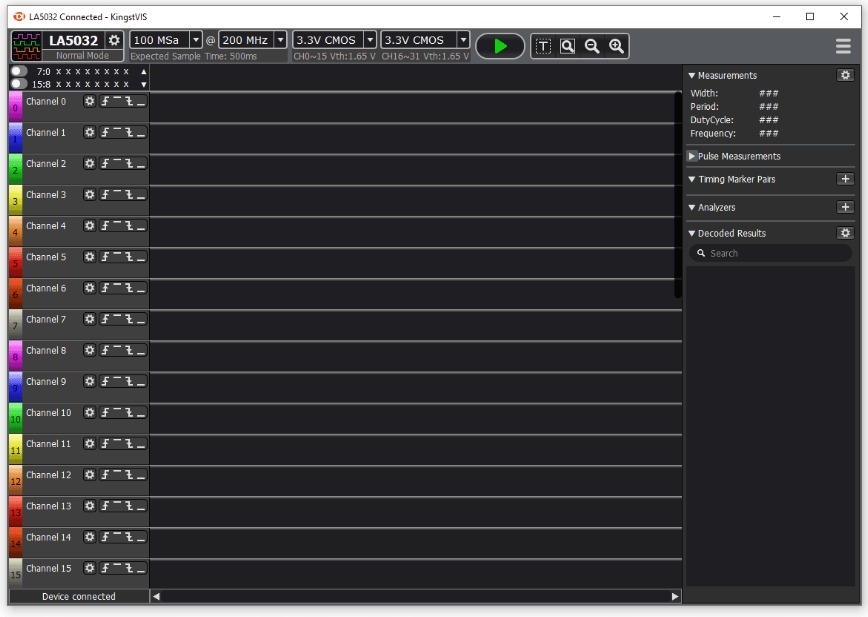
Task: Open Decoded Results settings gear
Action: (x=845, y=233)
